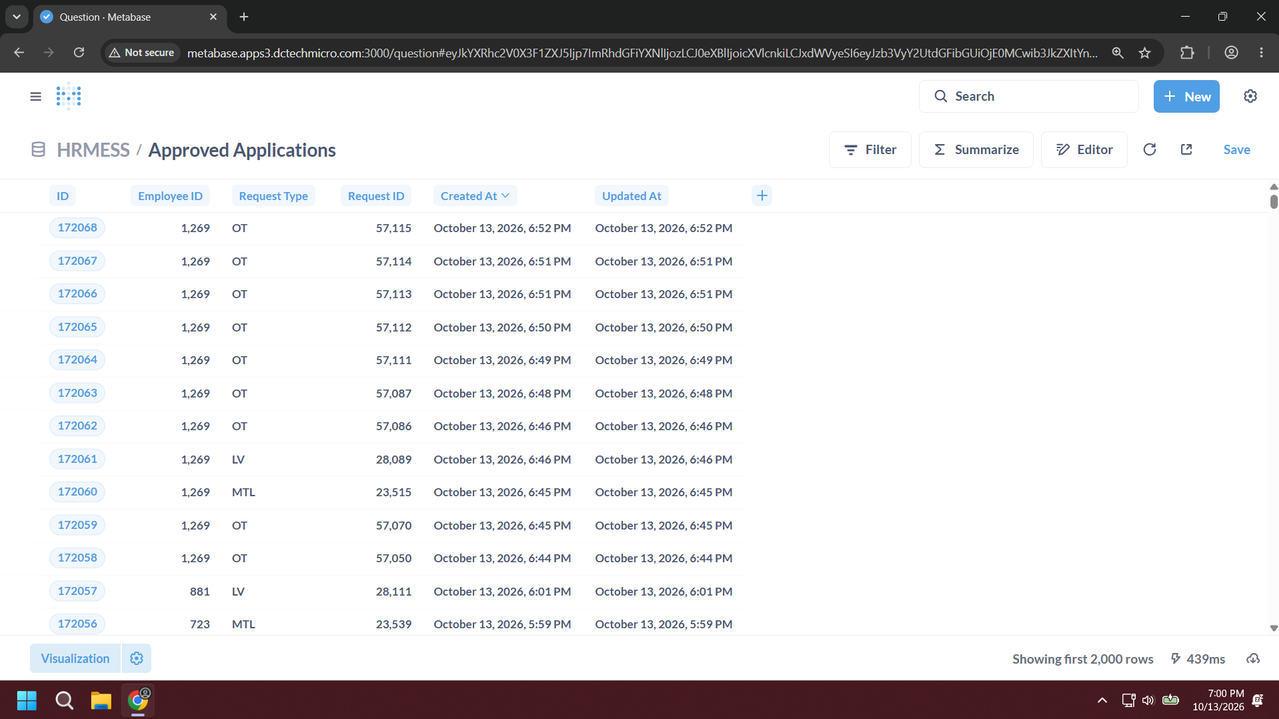Go to Metabase home via logo
The width and height of the screenshot is (1279, 719).
coord(69,96)
